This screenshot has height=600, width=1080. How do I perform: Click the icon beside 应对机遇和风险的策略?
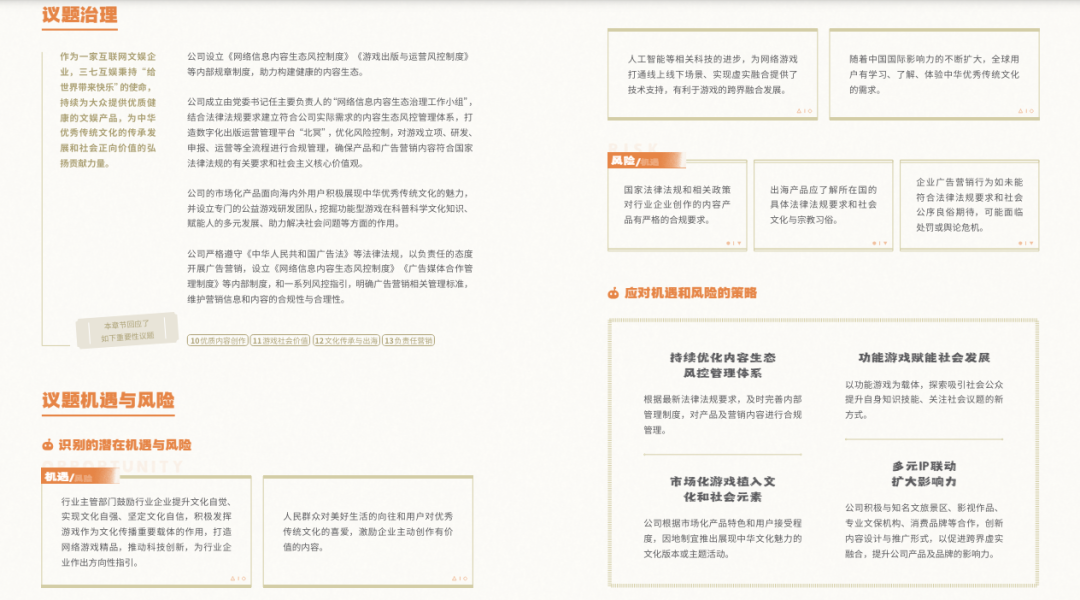[x=613, y=293]
